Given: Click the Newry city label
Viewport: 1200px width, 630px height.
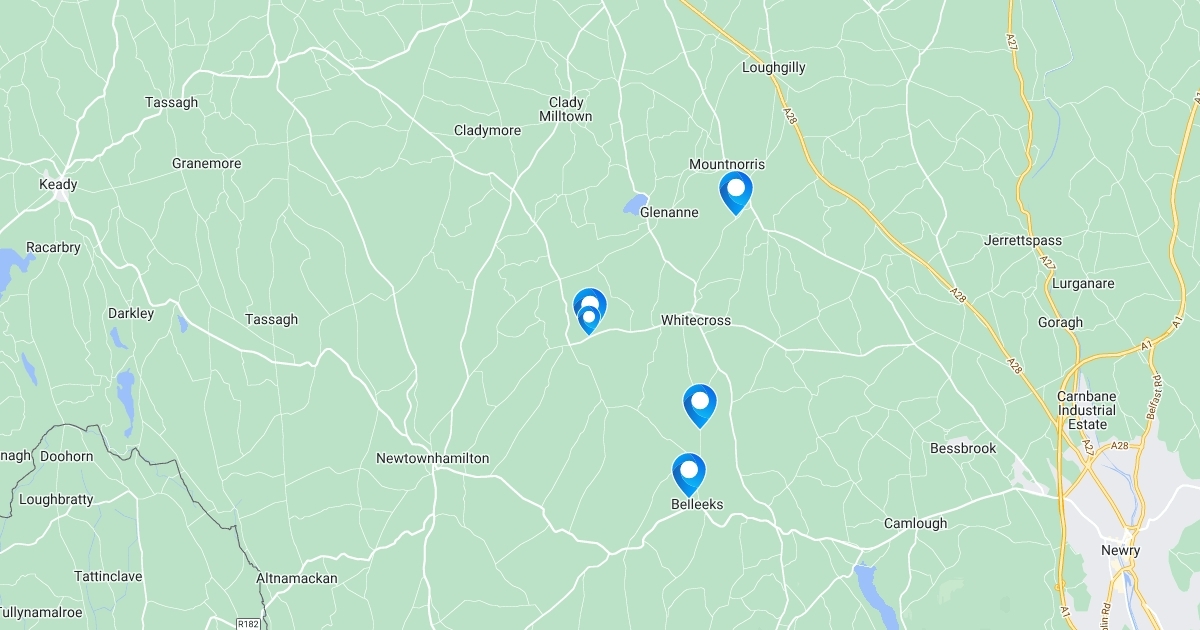Looking at the screenshot, I should click(1120, 550).
